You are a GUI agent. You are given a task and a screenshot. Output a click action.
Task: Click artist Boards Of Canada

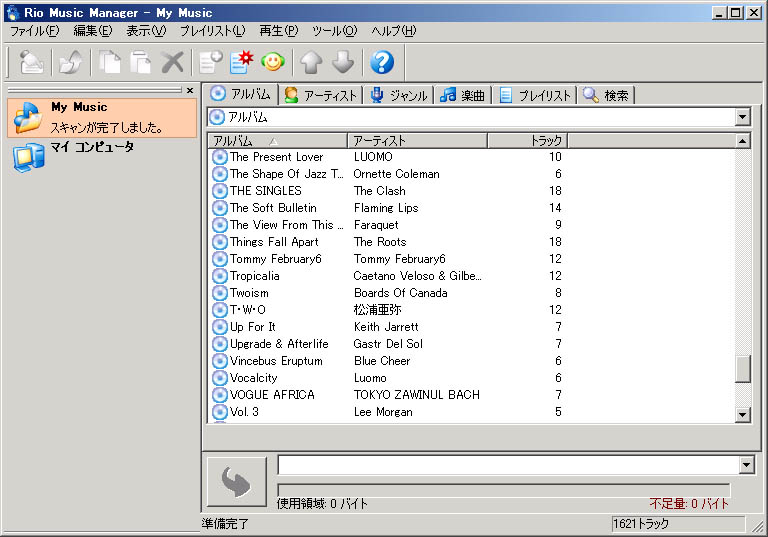click(x=401, y=293)
